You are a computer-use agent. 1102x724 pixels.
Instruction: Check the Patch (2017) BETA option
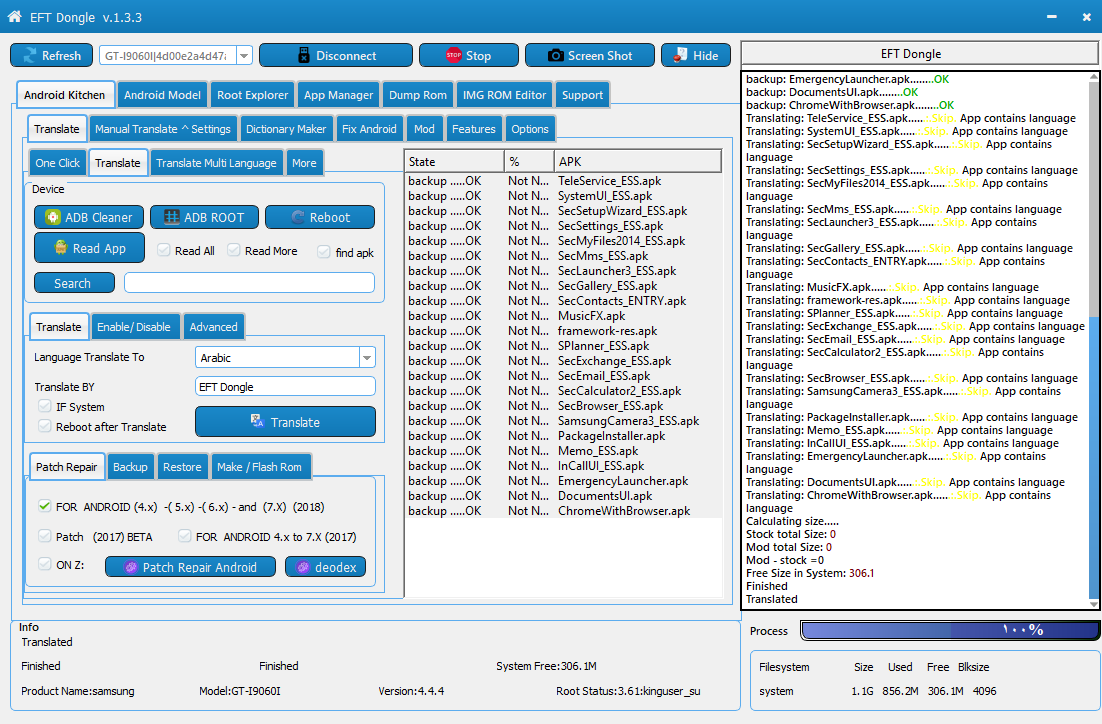click(45, 536)
